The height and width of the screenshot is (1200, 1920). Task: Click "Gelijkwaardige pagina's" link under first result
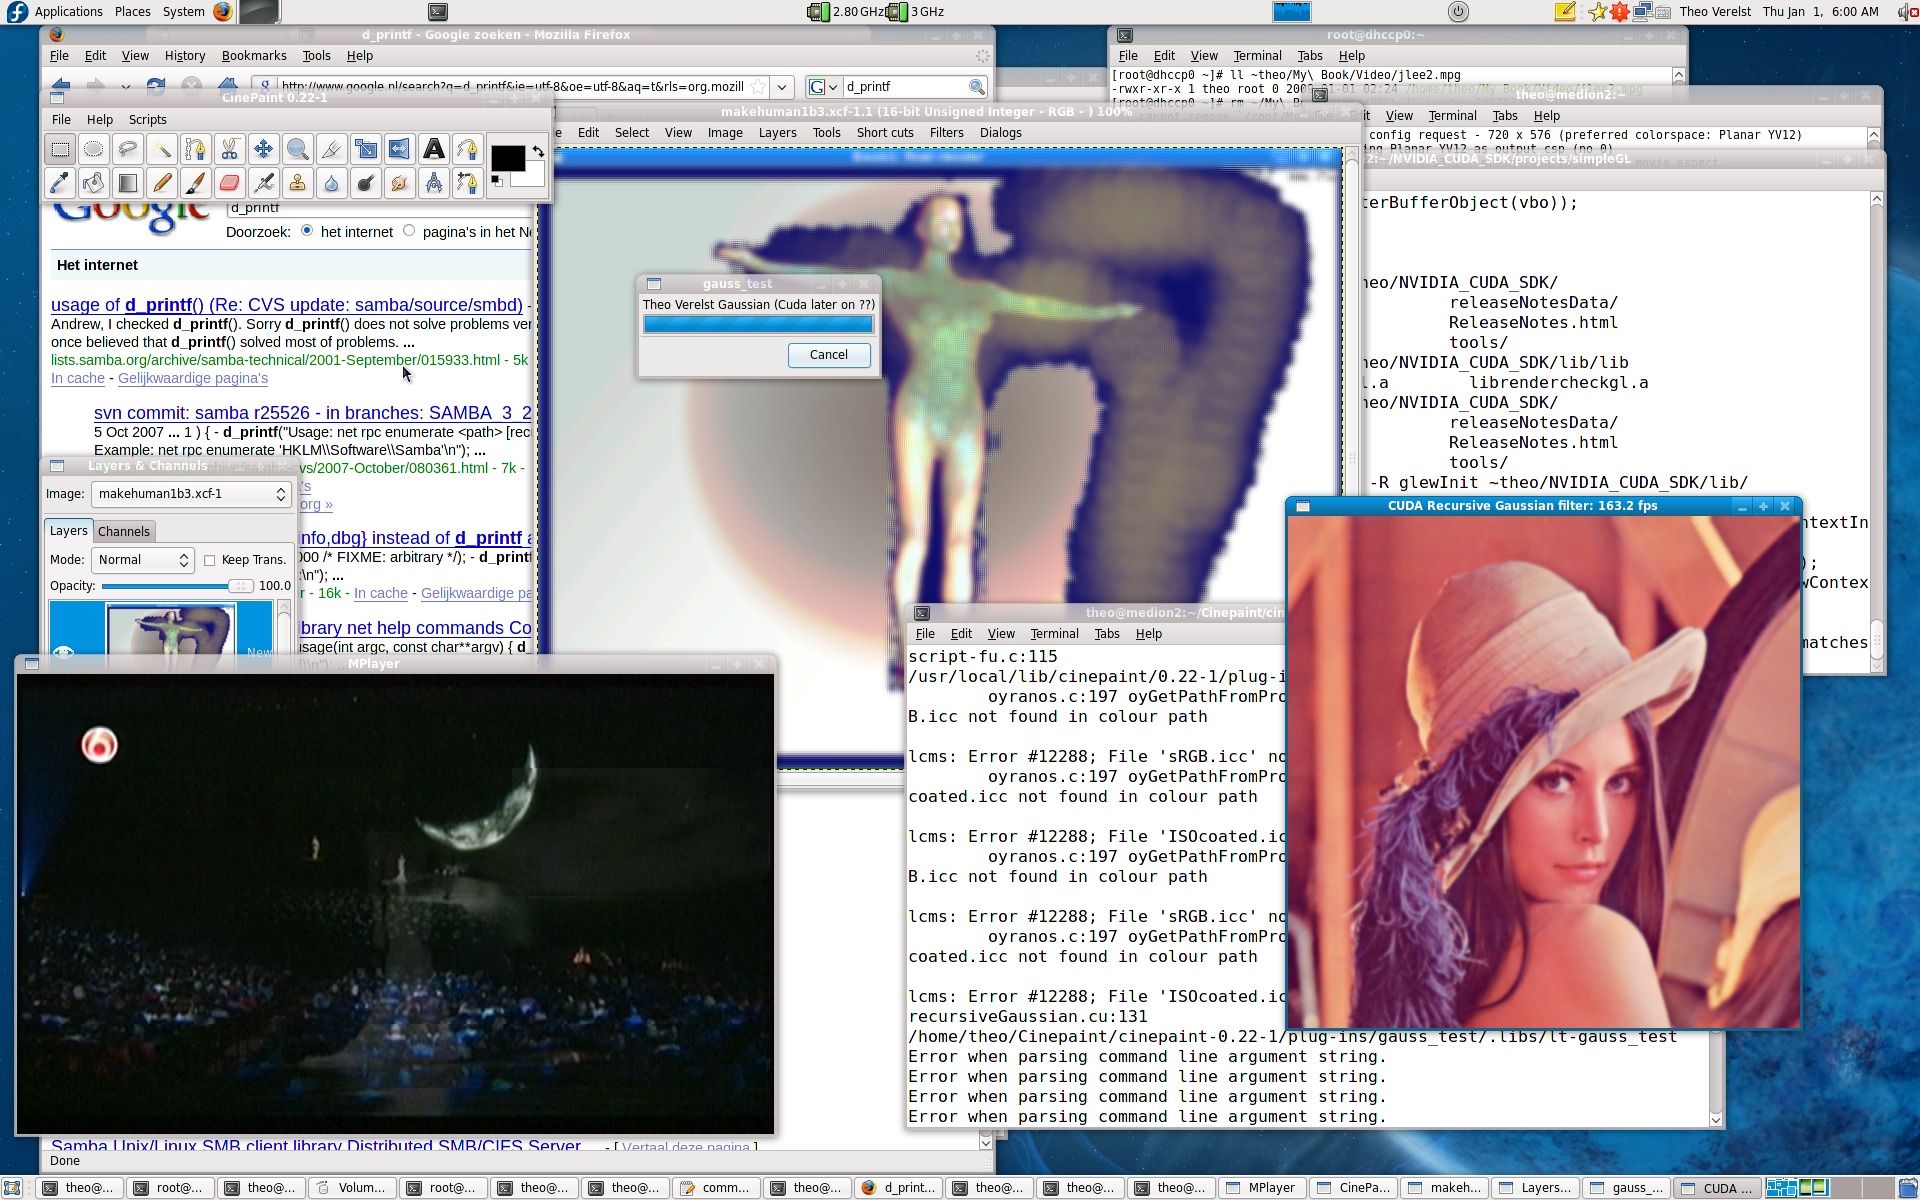(193, 378)
